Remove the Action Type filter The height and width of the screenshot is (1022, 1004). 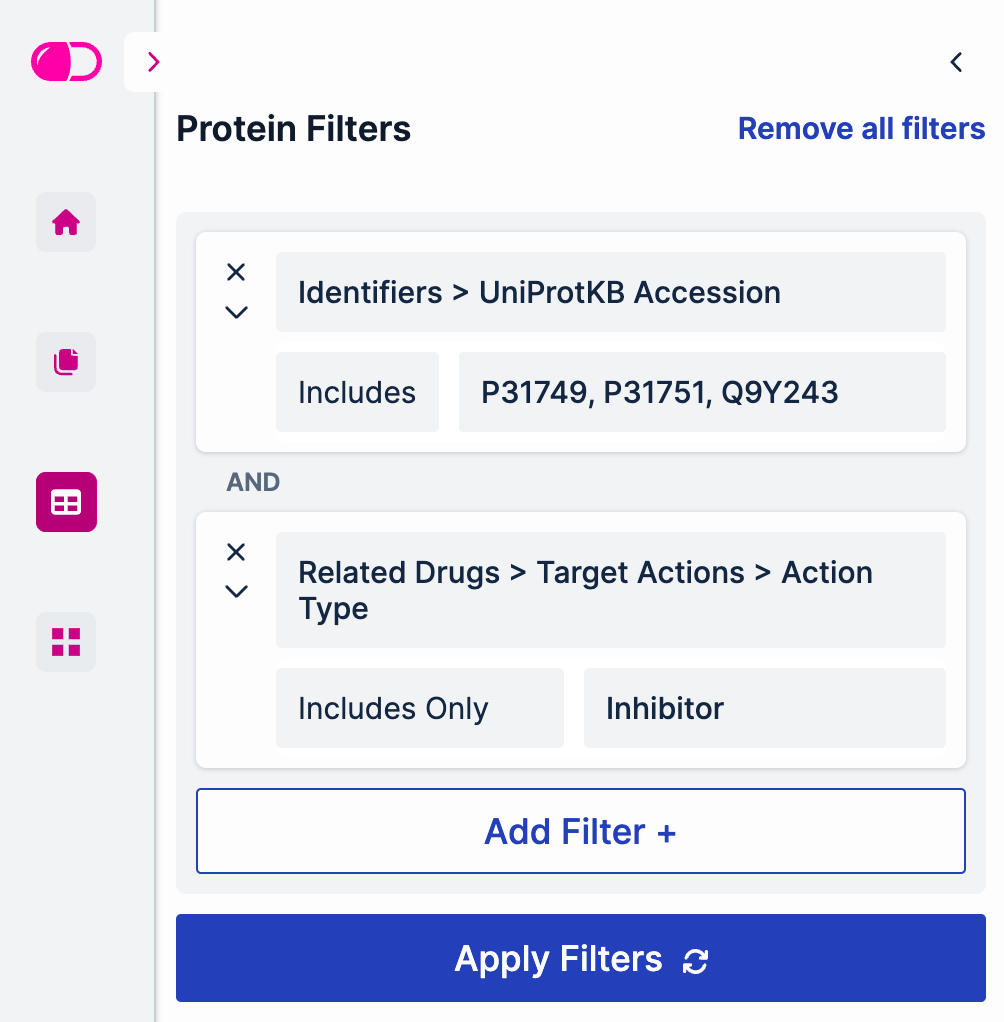(236, 552)
